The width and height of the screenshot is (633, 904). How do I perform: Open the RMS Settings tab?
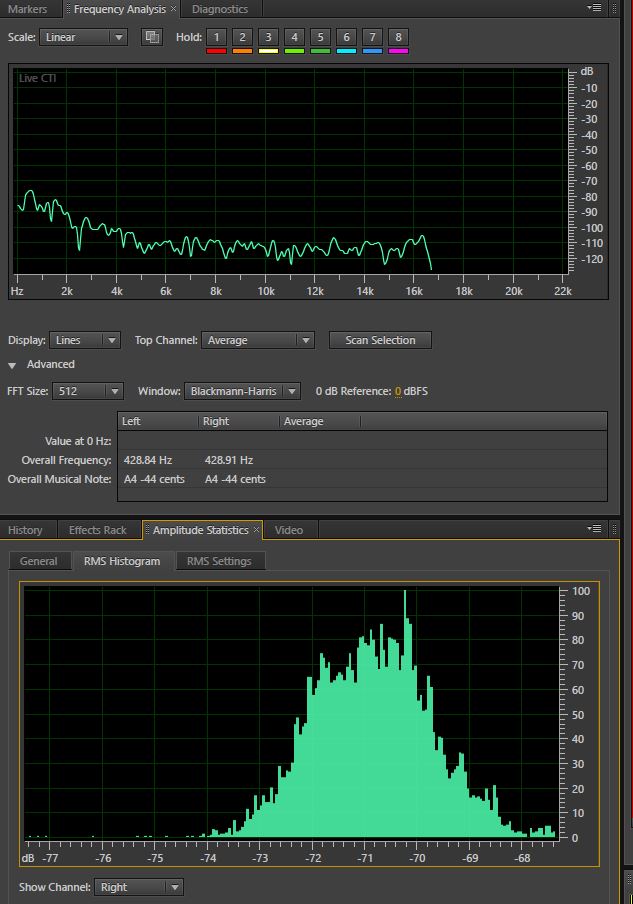click(x=219, y=561)
